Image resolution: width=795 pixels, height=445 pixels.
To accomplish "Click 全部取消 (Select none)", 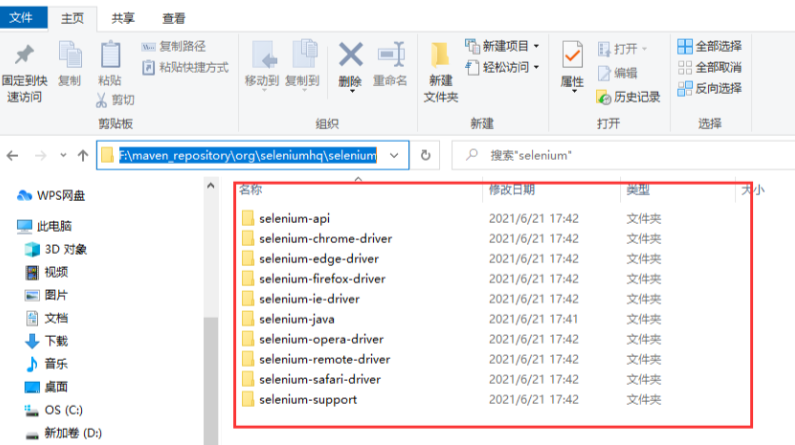I will point(710,67).
